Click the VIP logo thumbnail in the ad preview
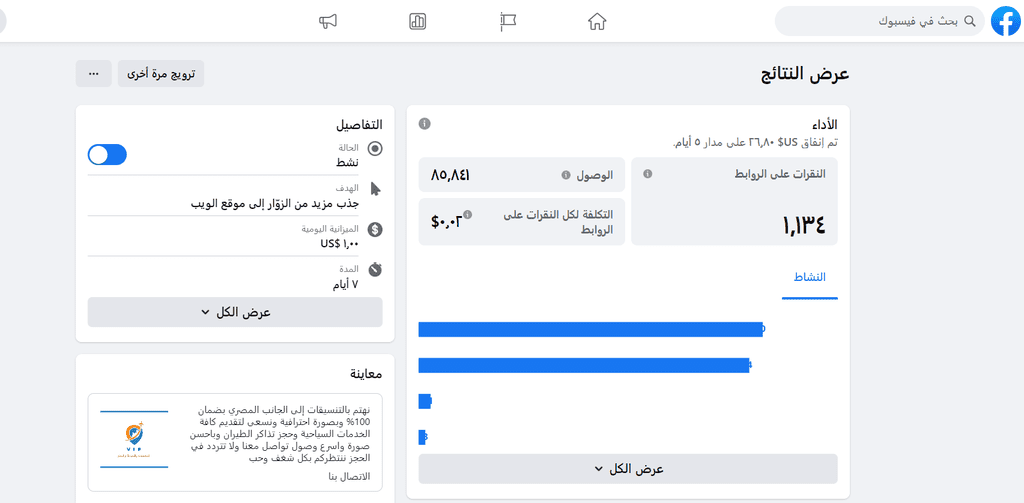This screenshot has width=1024, height=503. (x=134, y=440)
